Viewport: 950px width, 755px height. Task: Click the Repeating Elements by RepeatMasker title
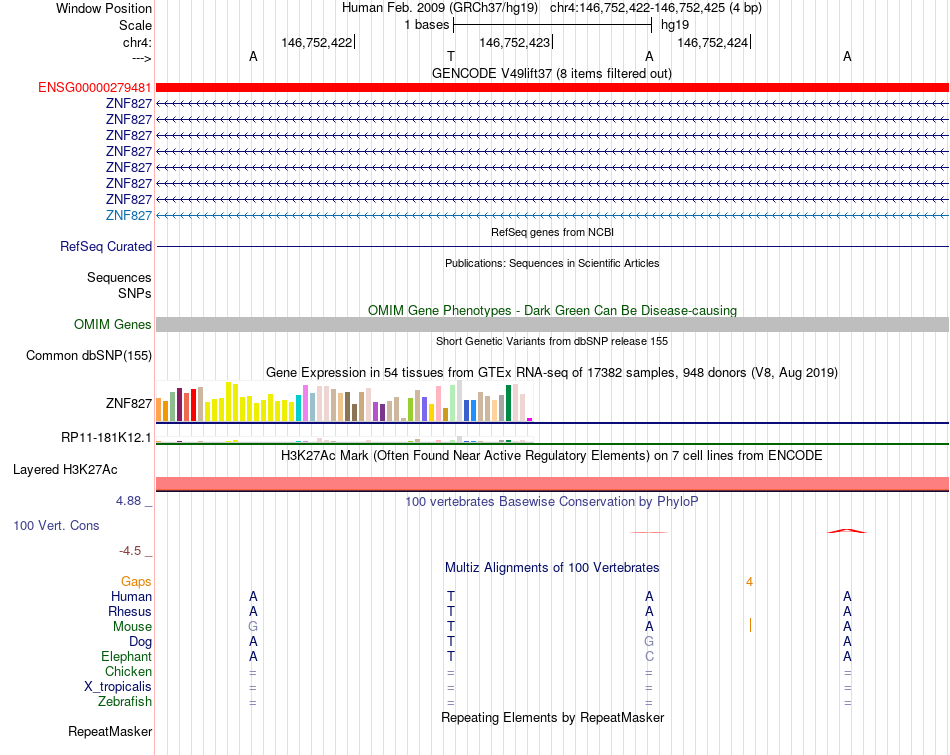pos(552,718)
